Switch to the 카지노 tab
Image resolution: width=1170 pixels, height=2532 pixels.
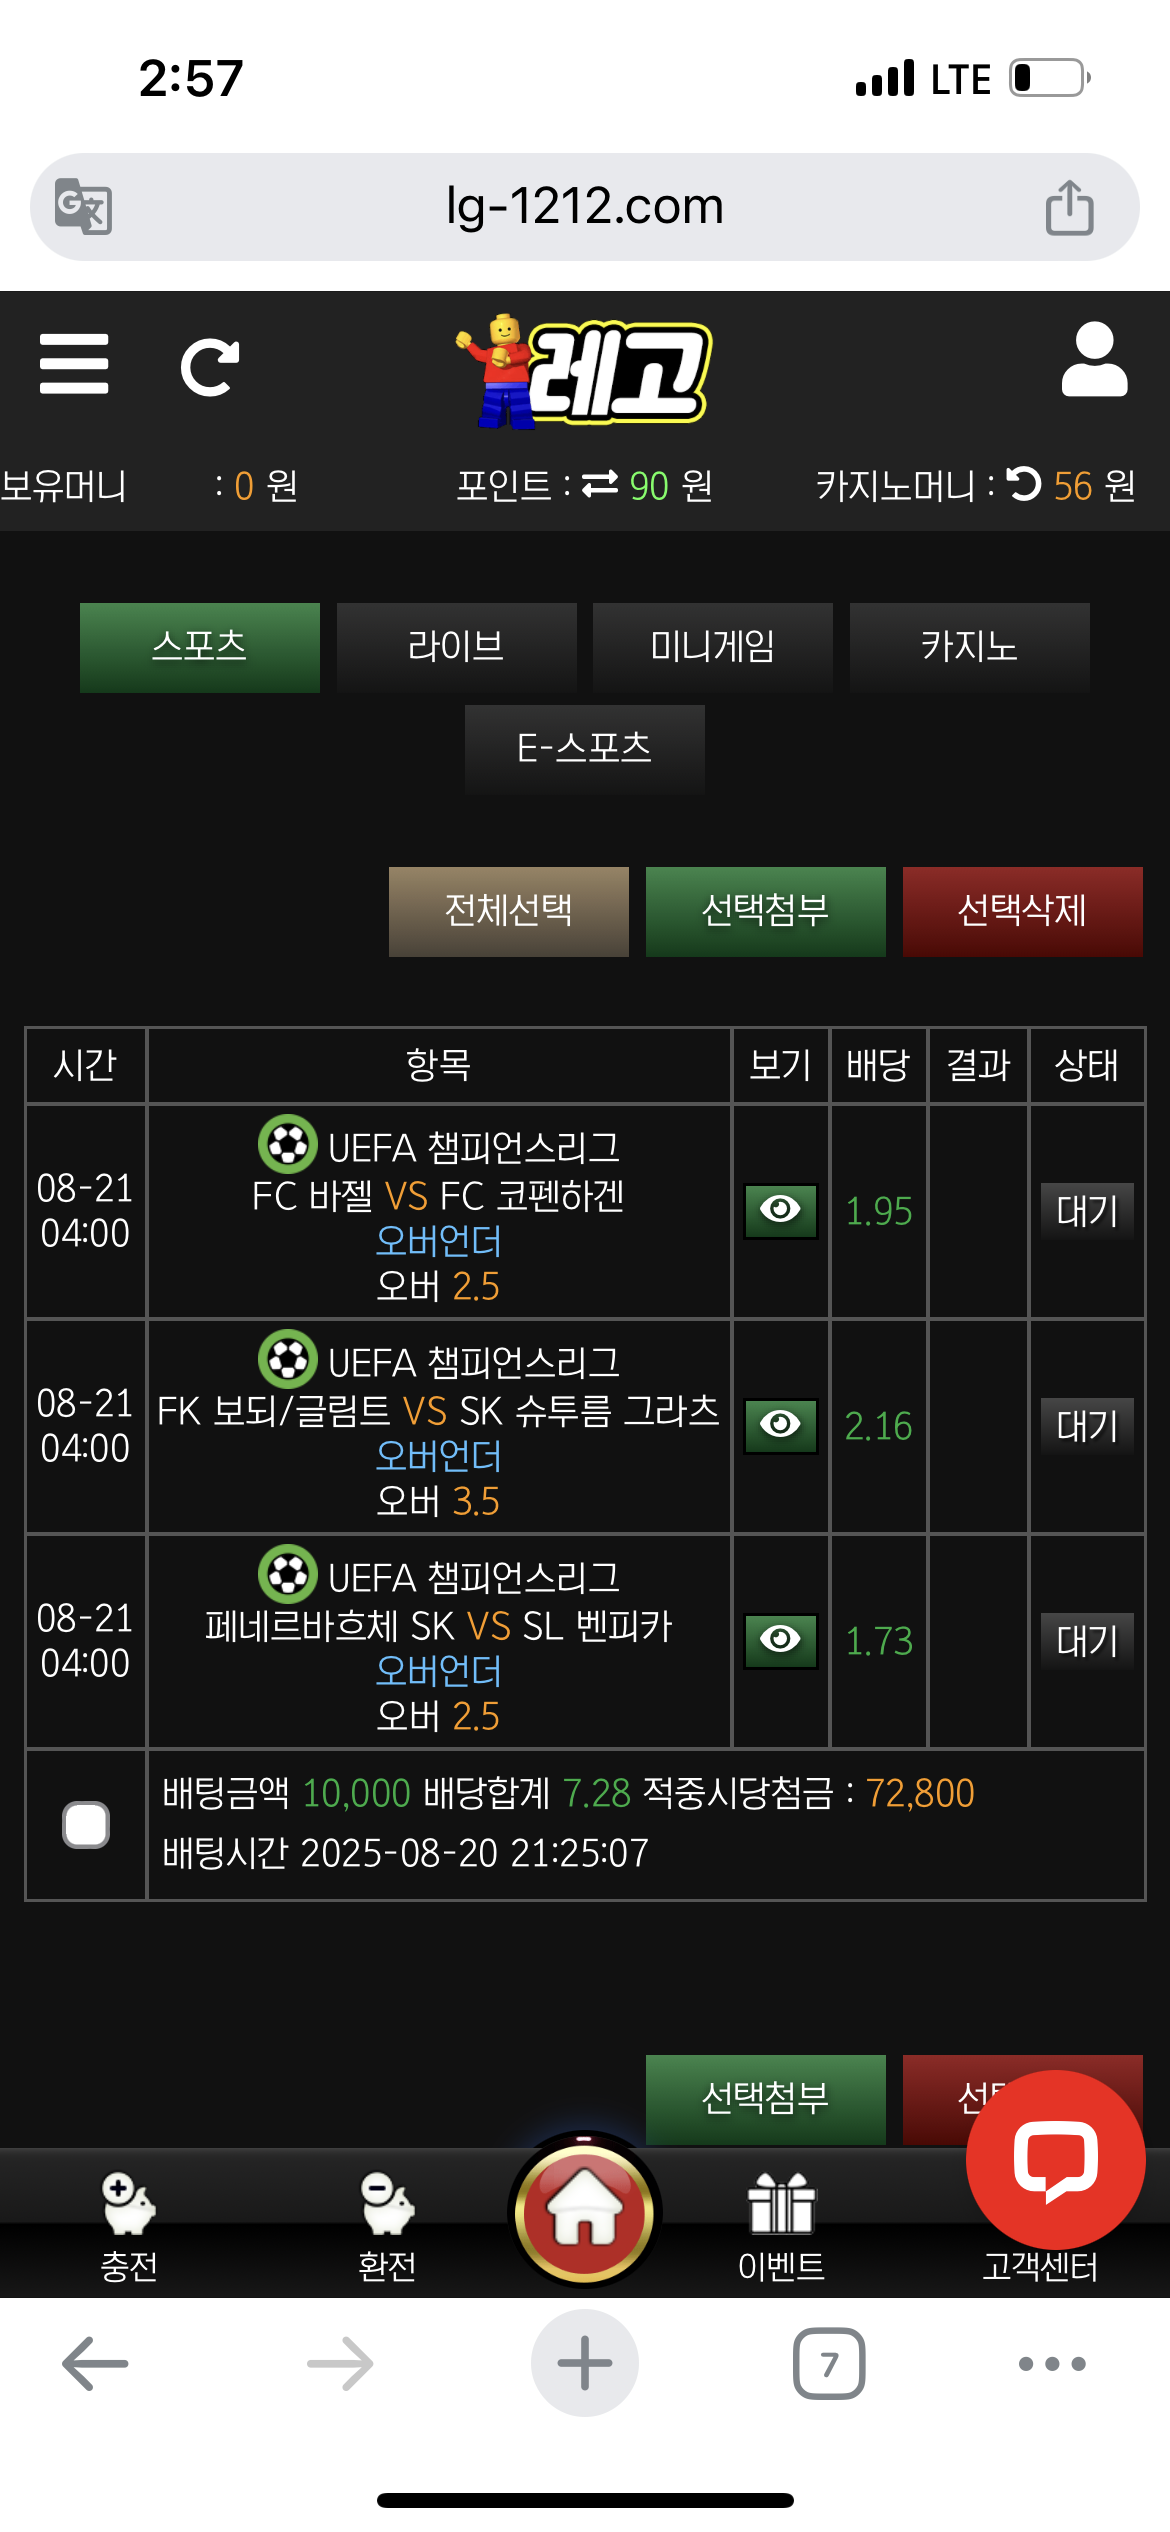[970, 647]
